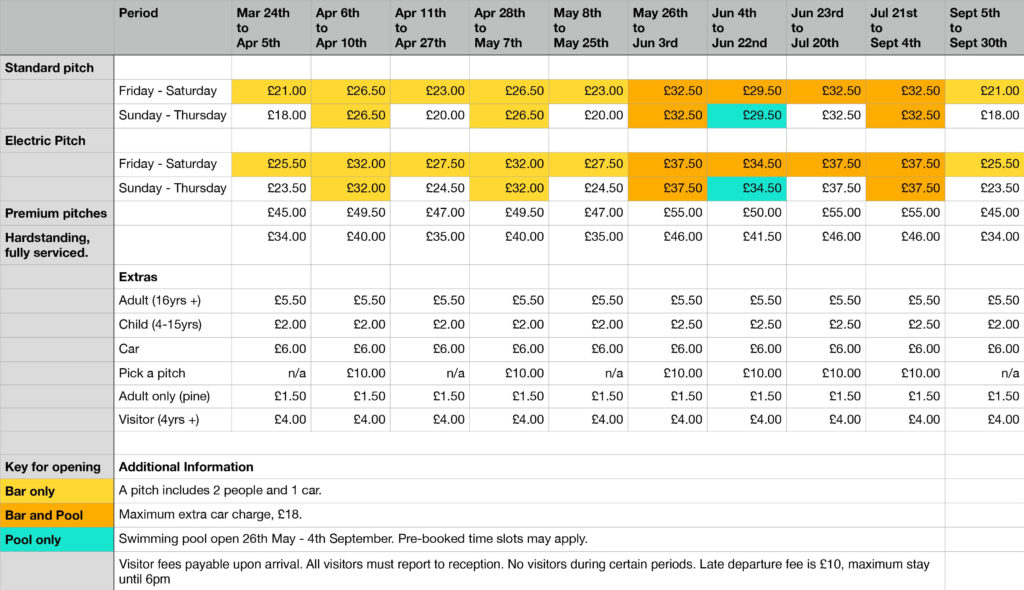Select the "Standard pitch" row label

(x=57, y=68)
